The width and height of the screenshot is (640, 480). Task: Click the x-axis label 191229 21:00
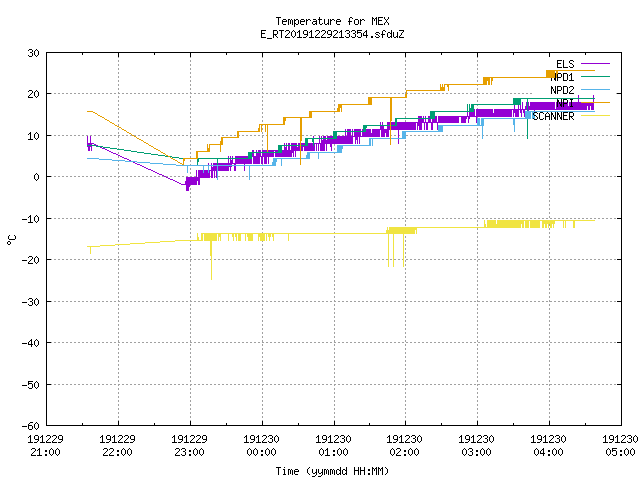[45, 446]
